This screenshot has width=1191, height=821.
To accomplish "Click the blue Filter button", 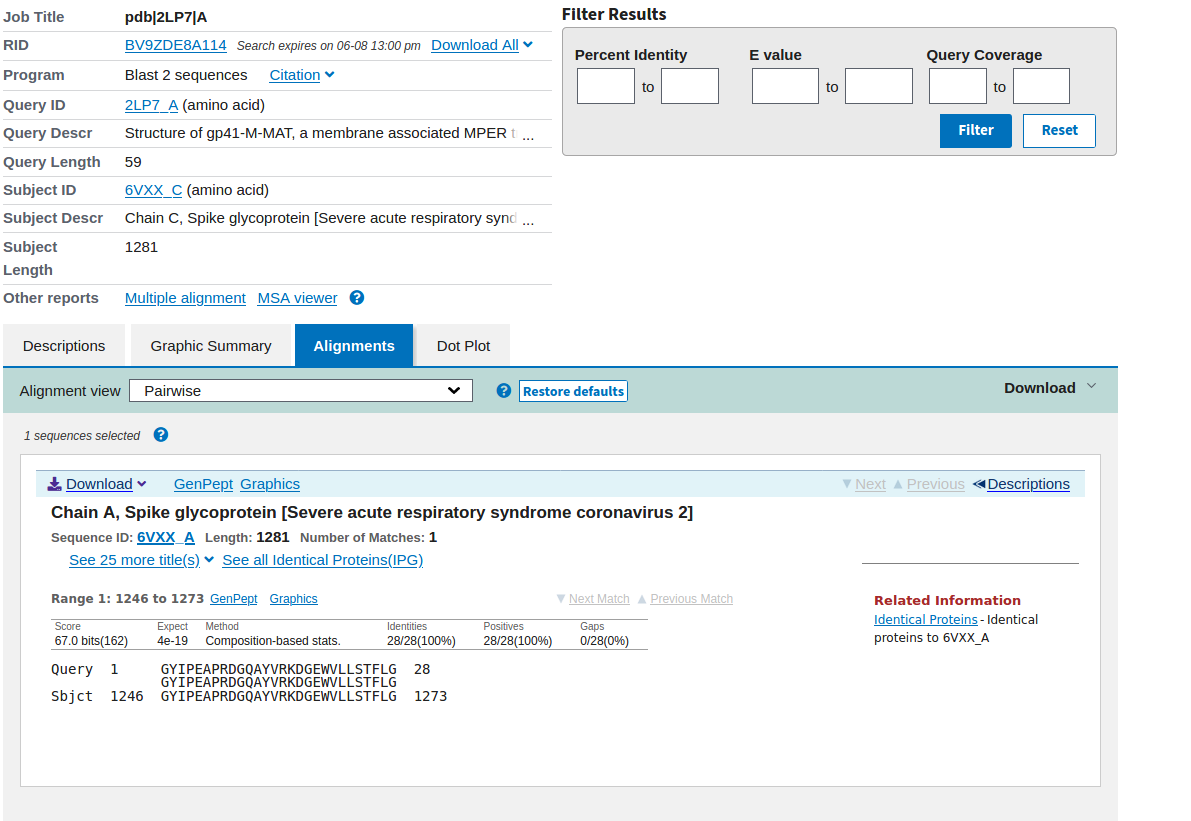I will click(975, 131).
